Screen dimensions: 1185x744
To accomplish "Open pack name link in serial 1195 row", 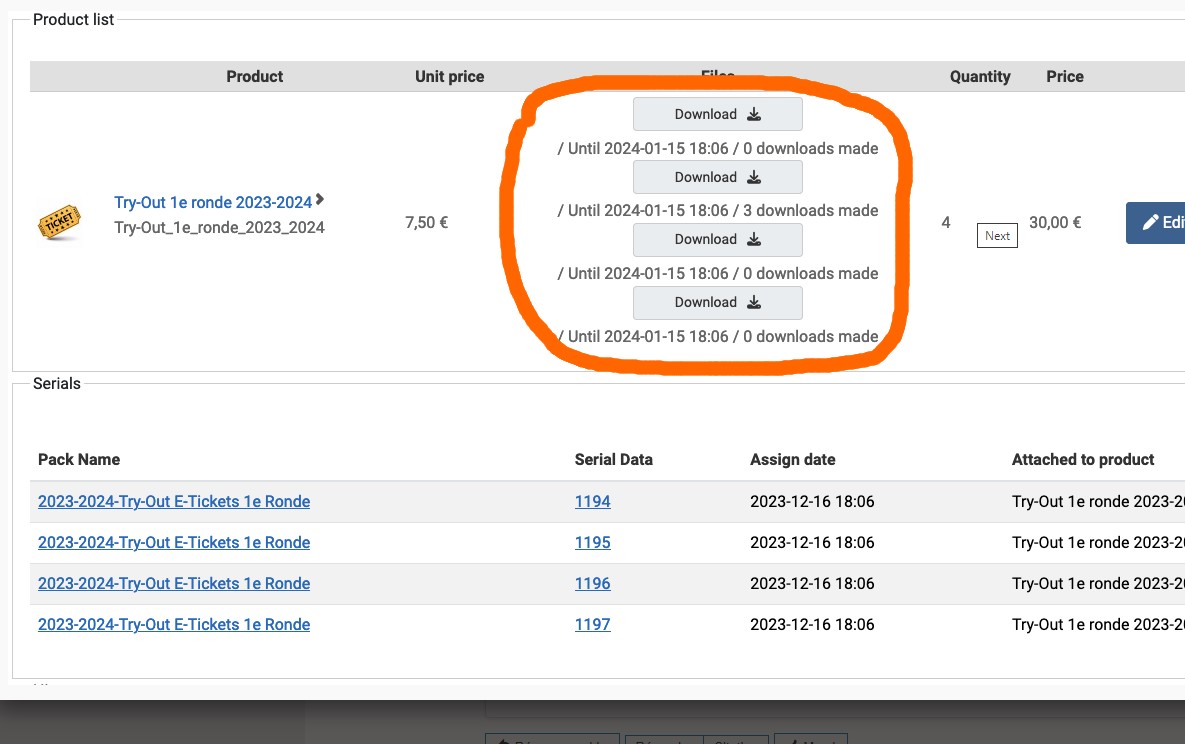I will [x=174, y=543].
